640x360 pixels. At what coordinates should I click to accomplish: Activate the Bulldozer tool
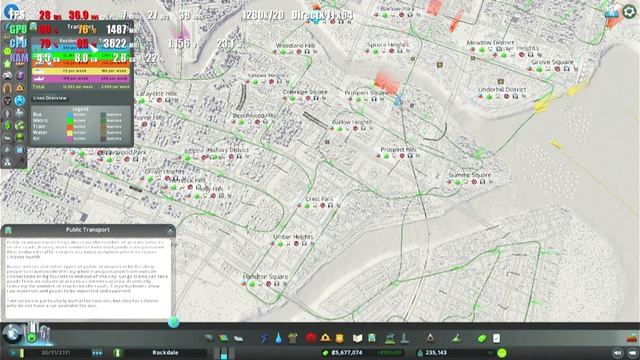pyautogui.click(x=632, y=338)
